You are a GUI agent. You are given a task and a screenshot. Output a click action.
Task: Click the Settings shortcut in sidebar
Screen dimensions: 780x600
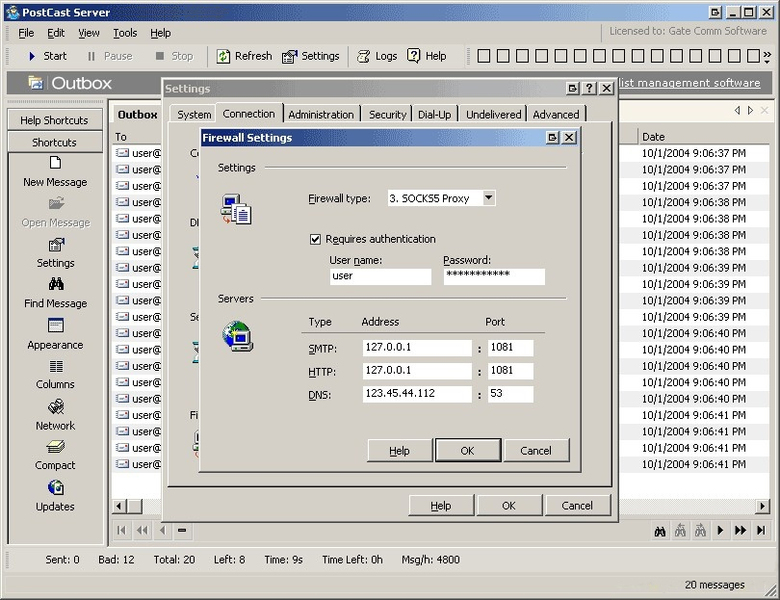click(55, 253)
